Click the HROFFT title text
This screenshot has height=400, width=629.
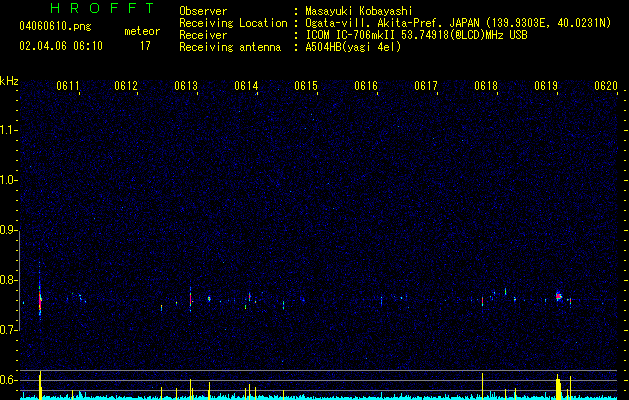pos(102,8)
